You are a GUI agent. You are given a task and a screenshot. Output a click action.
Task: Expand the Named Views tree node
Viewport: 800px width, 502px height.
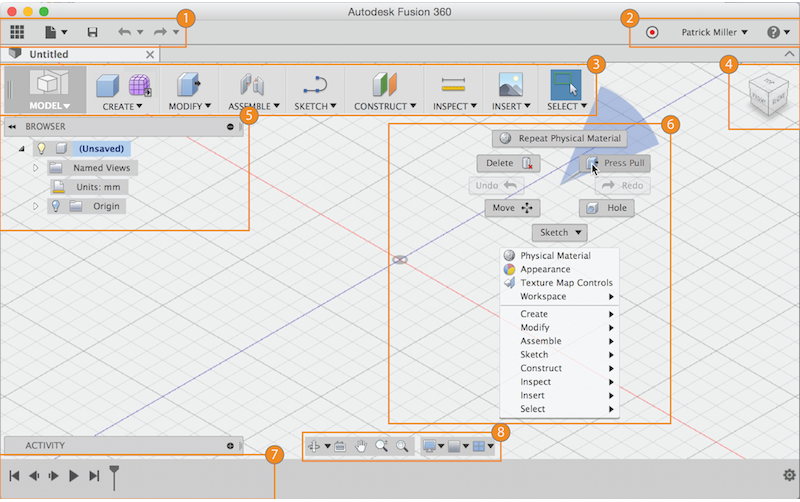click(35, 168)
